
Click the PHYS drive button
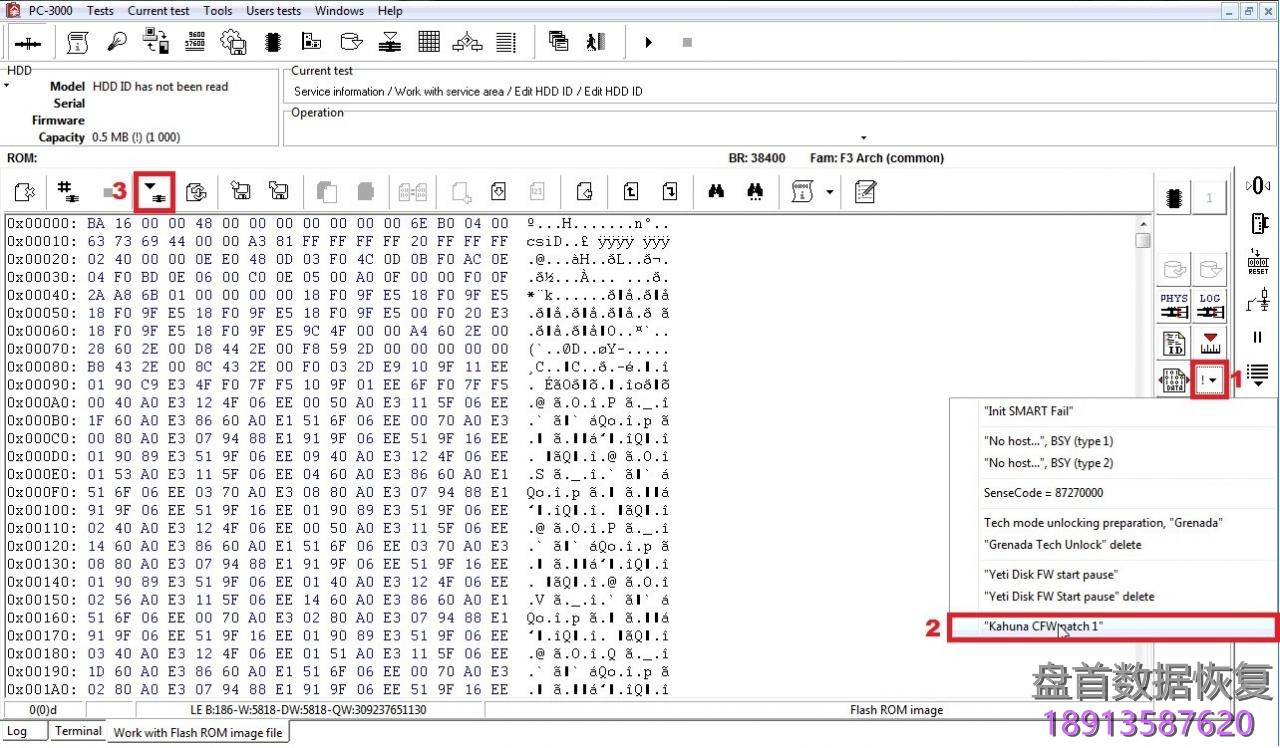tap(1174, 306)
